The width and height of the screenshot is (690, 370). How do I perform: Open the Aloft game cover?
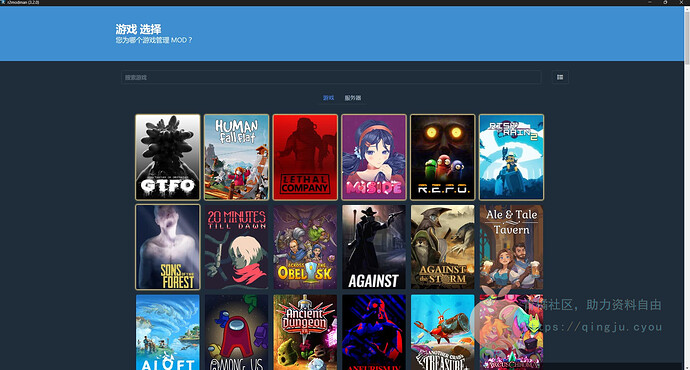(x=168, y=332)
